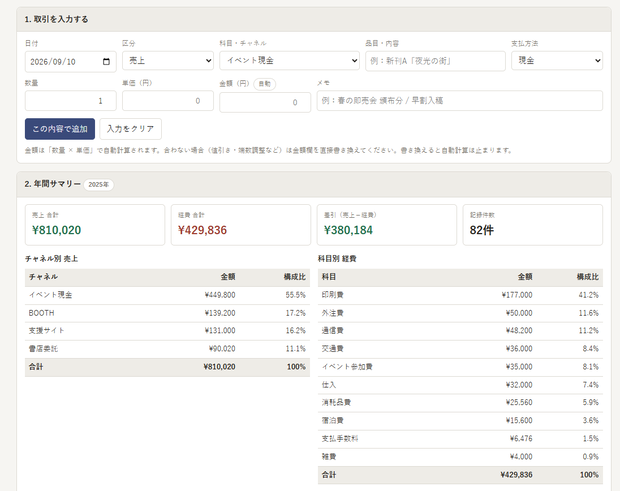Click the 自動 badge beside 金額
This screenshot has height=491, width=620.
click(x=265, y=84)
